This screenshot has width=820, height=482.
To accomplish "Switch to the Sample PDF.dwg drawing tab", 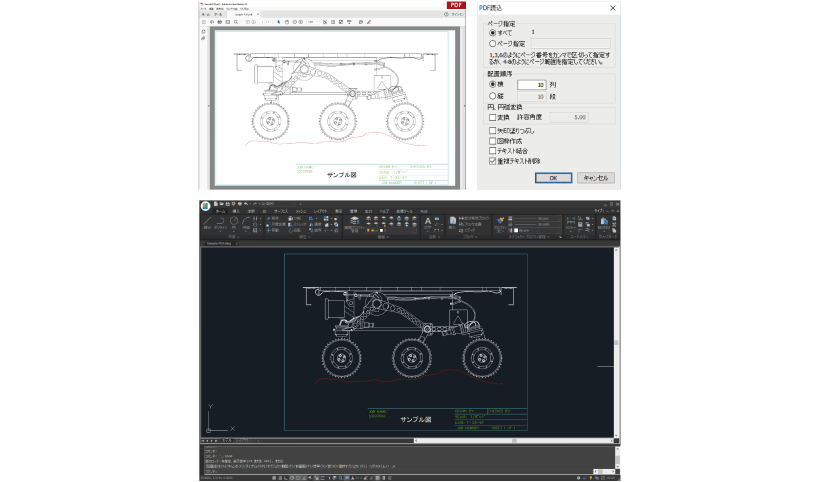I will (x=218, y=243).
